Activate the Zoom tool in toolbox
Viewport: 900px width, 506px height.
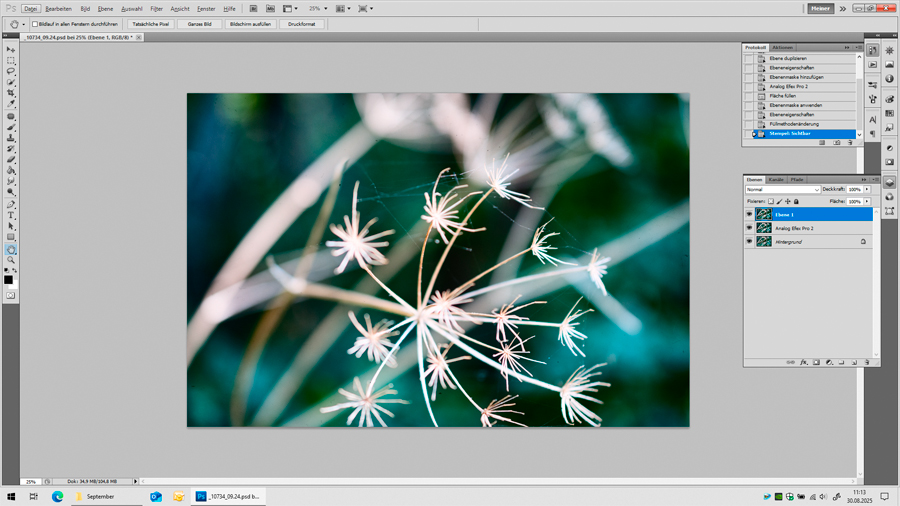(11, 260)
